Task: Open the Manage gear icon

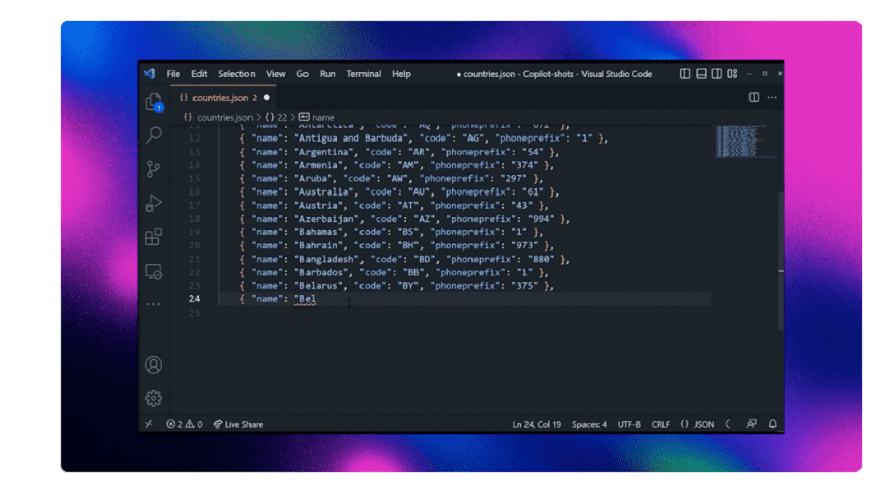Action: pos(153,398)
